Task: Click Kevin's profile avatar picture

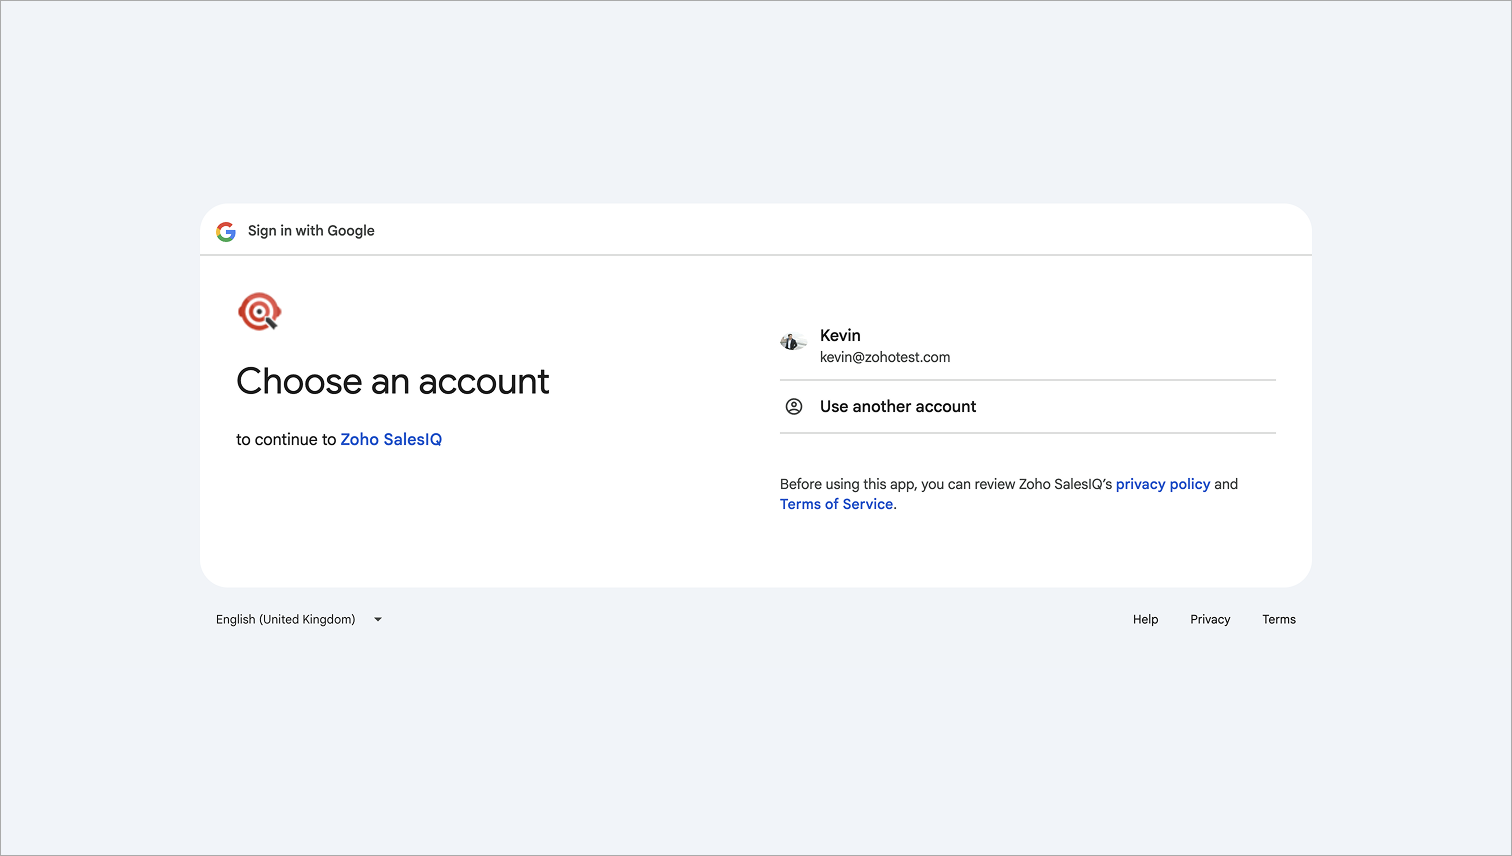Action: click(793, 343)
